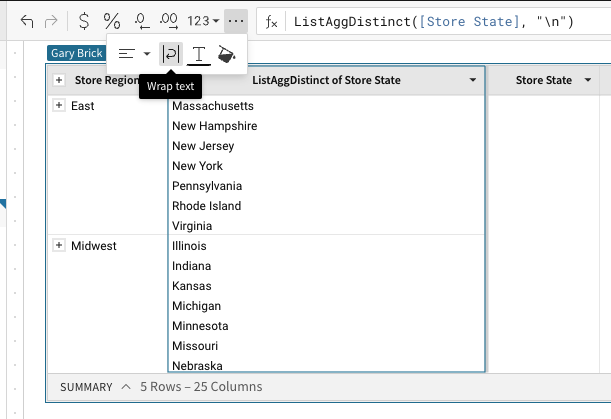Apply percent format

[112, 21]
